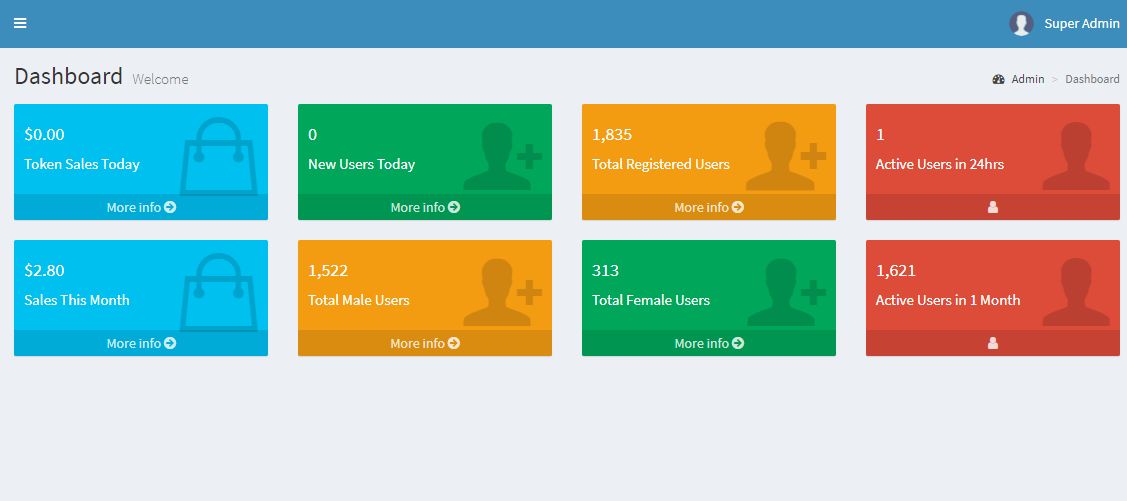Click add-user icon on Total Registered Users card
The width and height of the screenshot is (1127, 501).
click(x=786, y=156)
